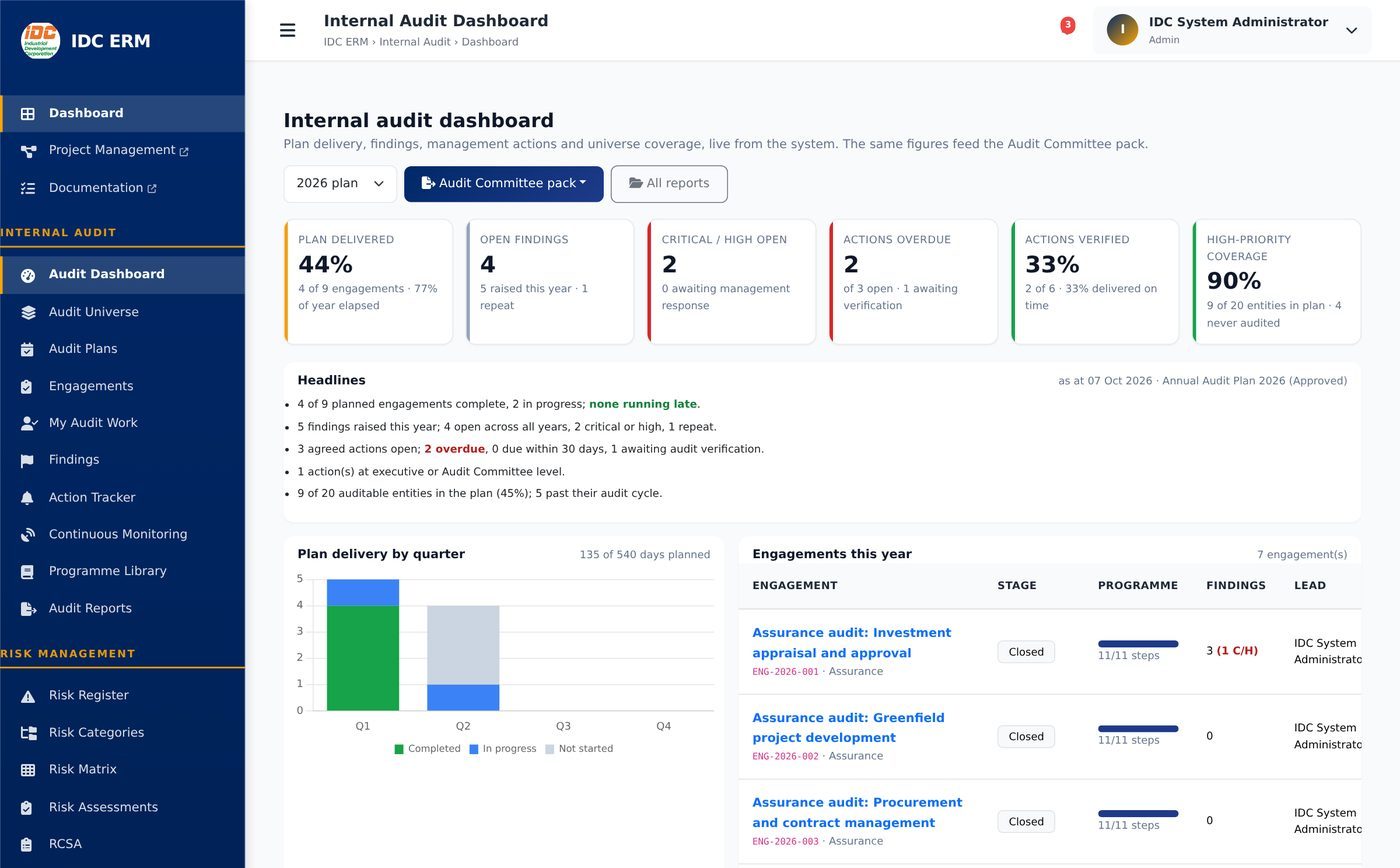Click the Documentation checklist icon
Image resolution: width=1400 pixels, height=868 pixels.
point(28,188)
